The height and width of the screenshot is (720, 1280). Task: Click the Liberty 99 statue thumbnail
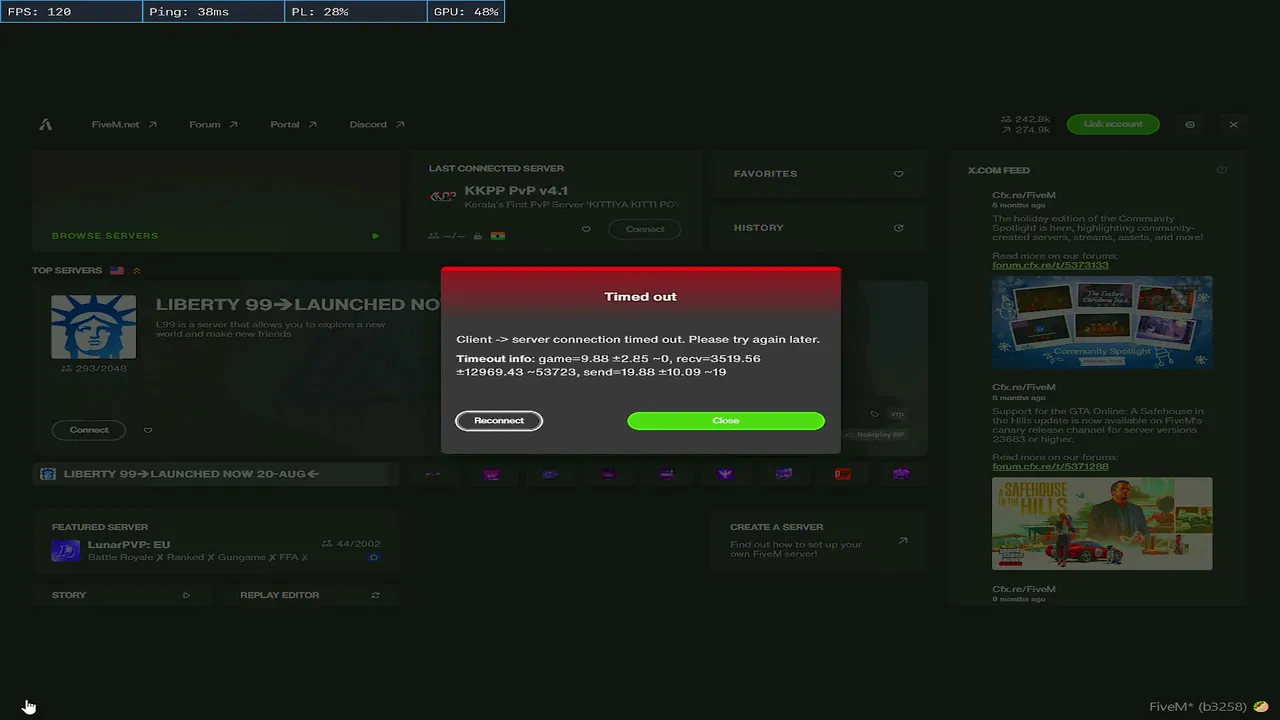pyautogui.click(x=94, y=327)
